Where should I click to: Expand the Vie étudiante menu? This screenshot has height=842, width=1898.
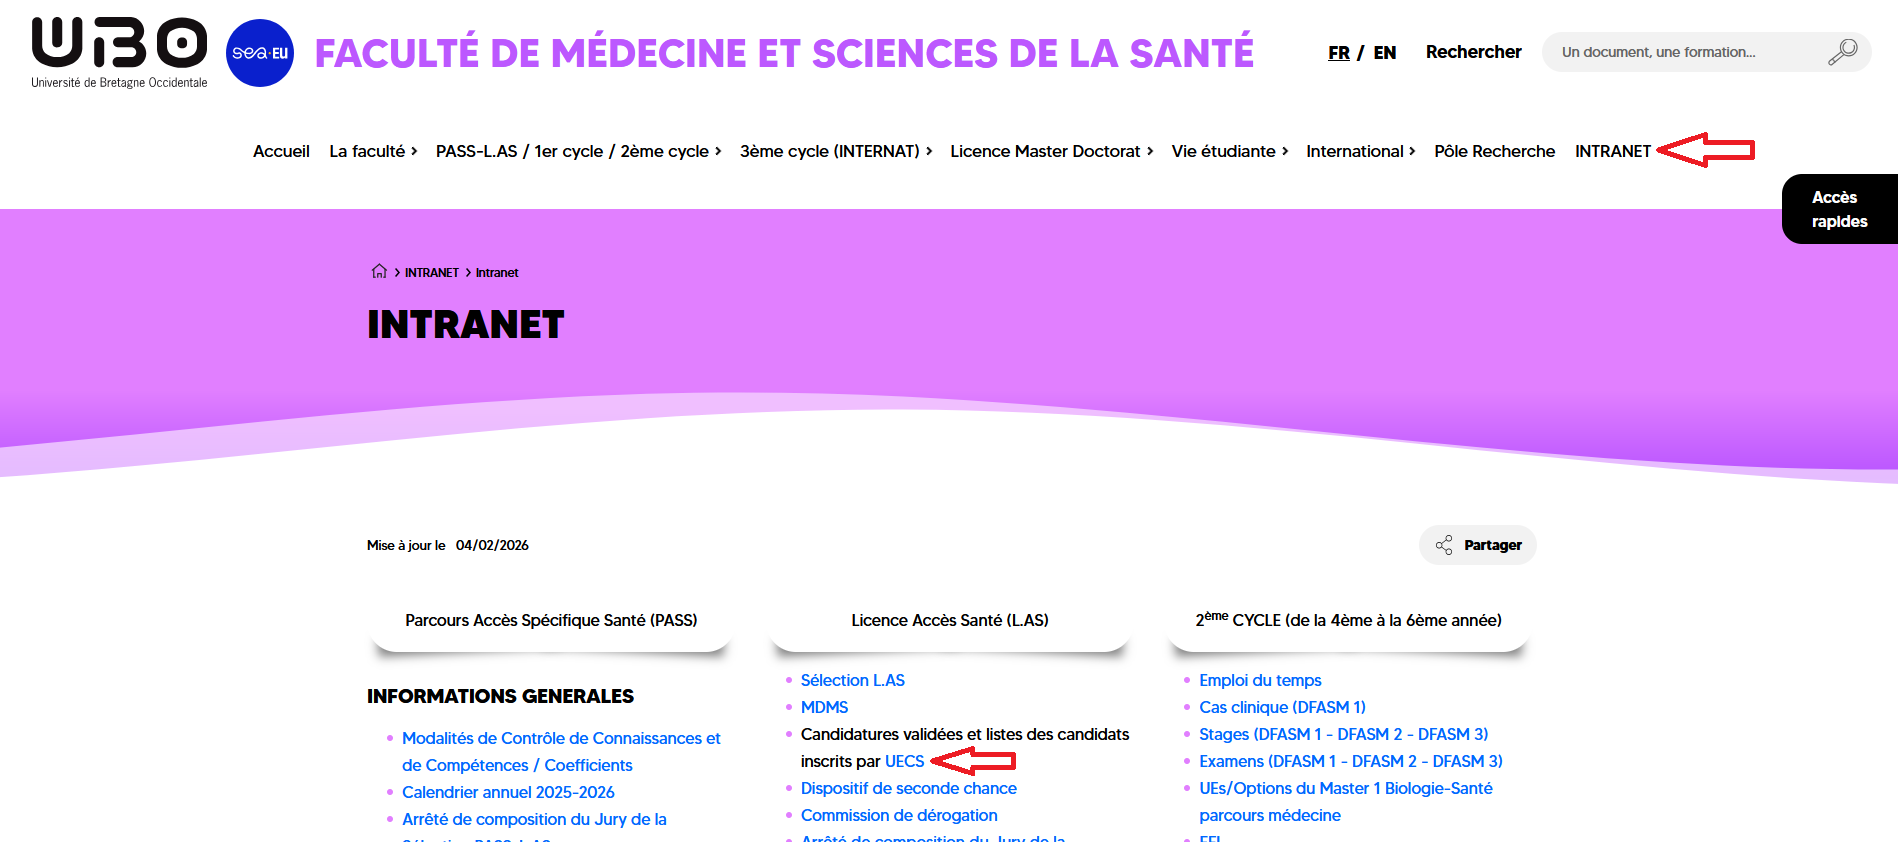[x=1230, y=151]
